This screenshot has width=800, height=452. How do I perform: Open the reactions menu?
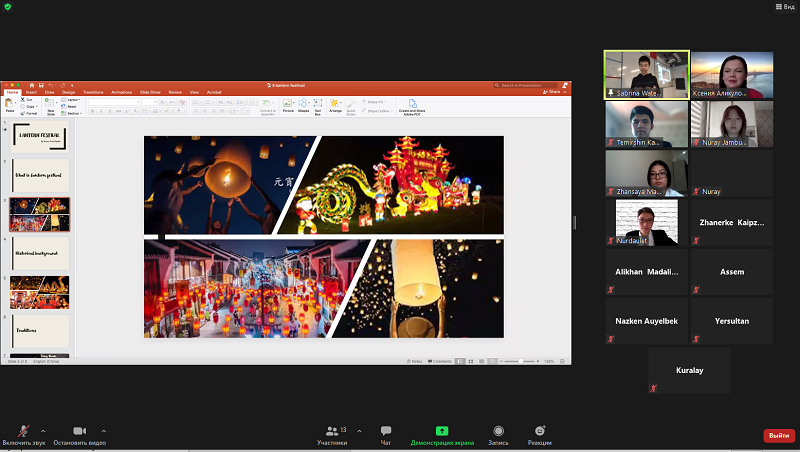coord(540,431)
